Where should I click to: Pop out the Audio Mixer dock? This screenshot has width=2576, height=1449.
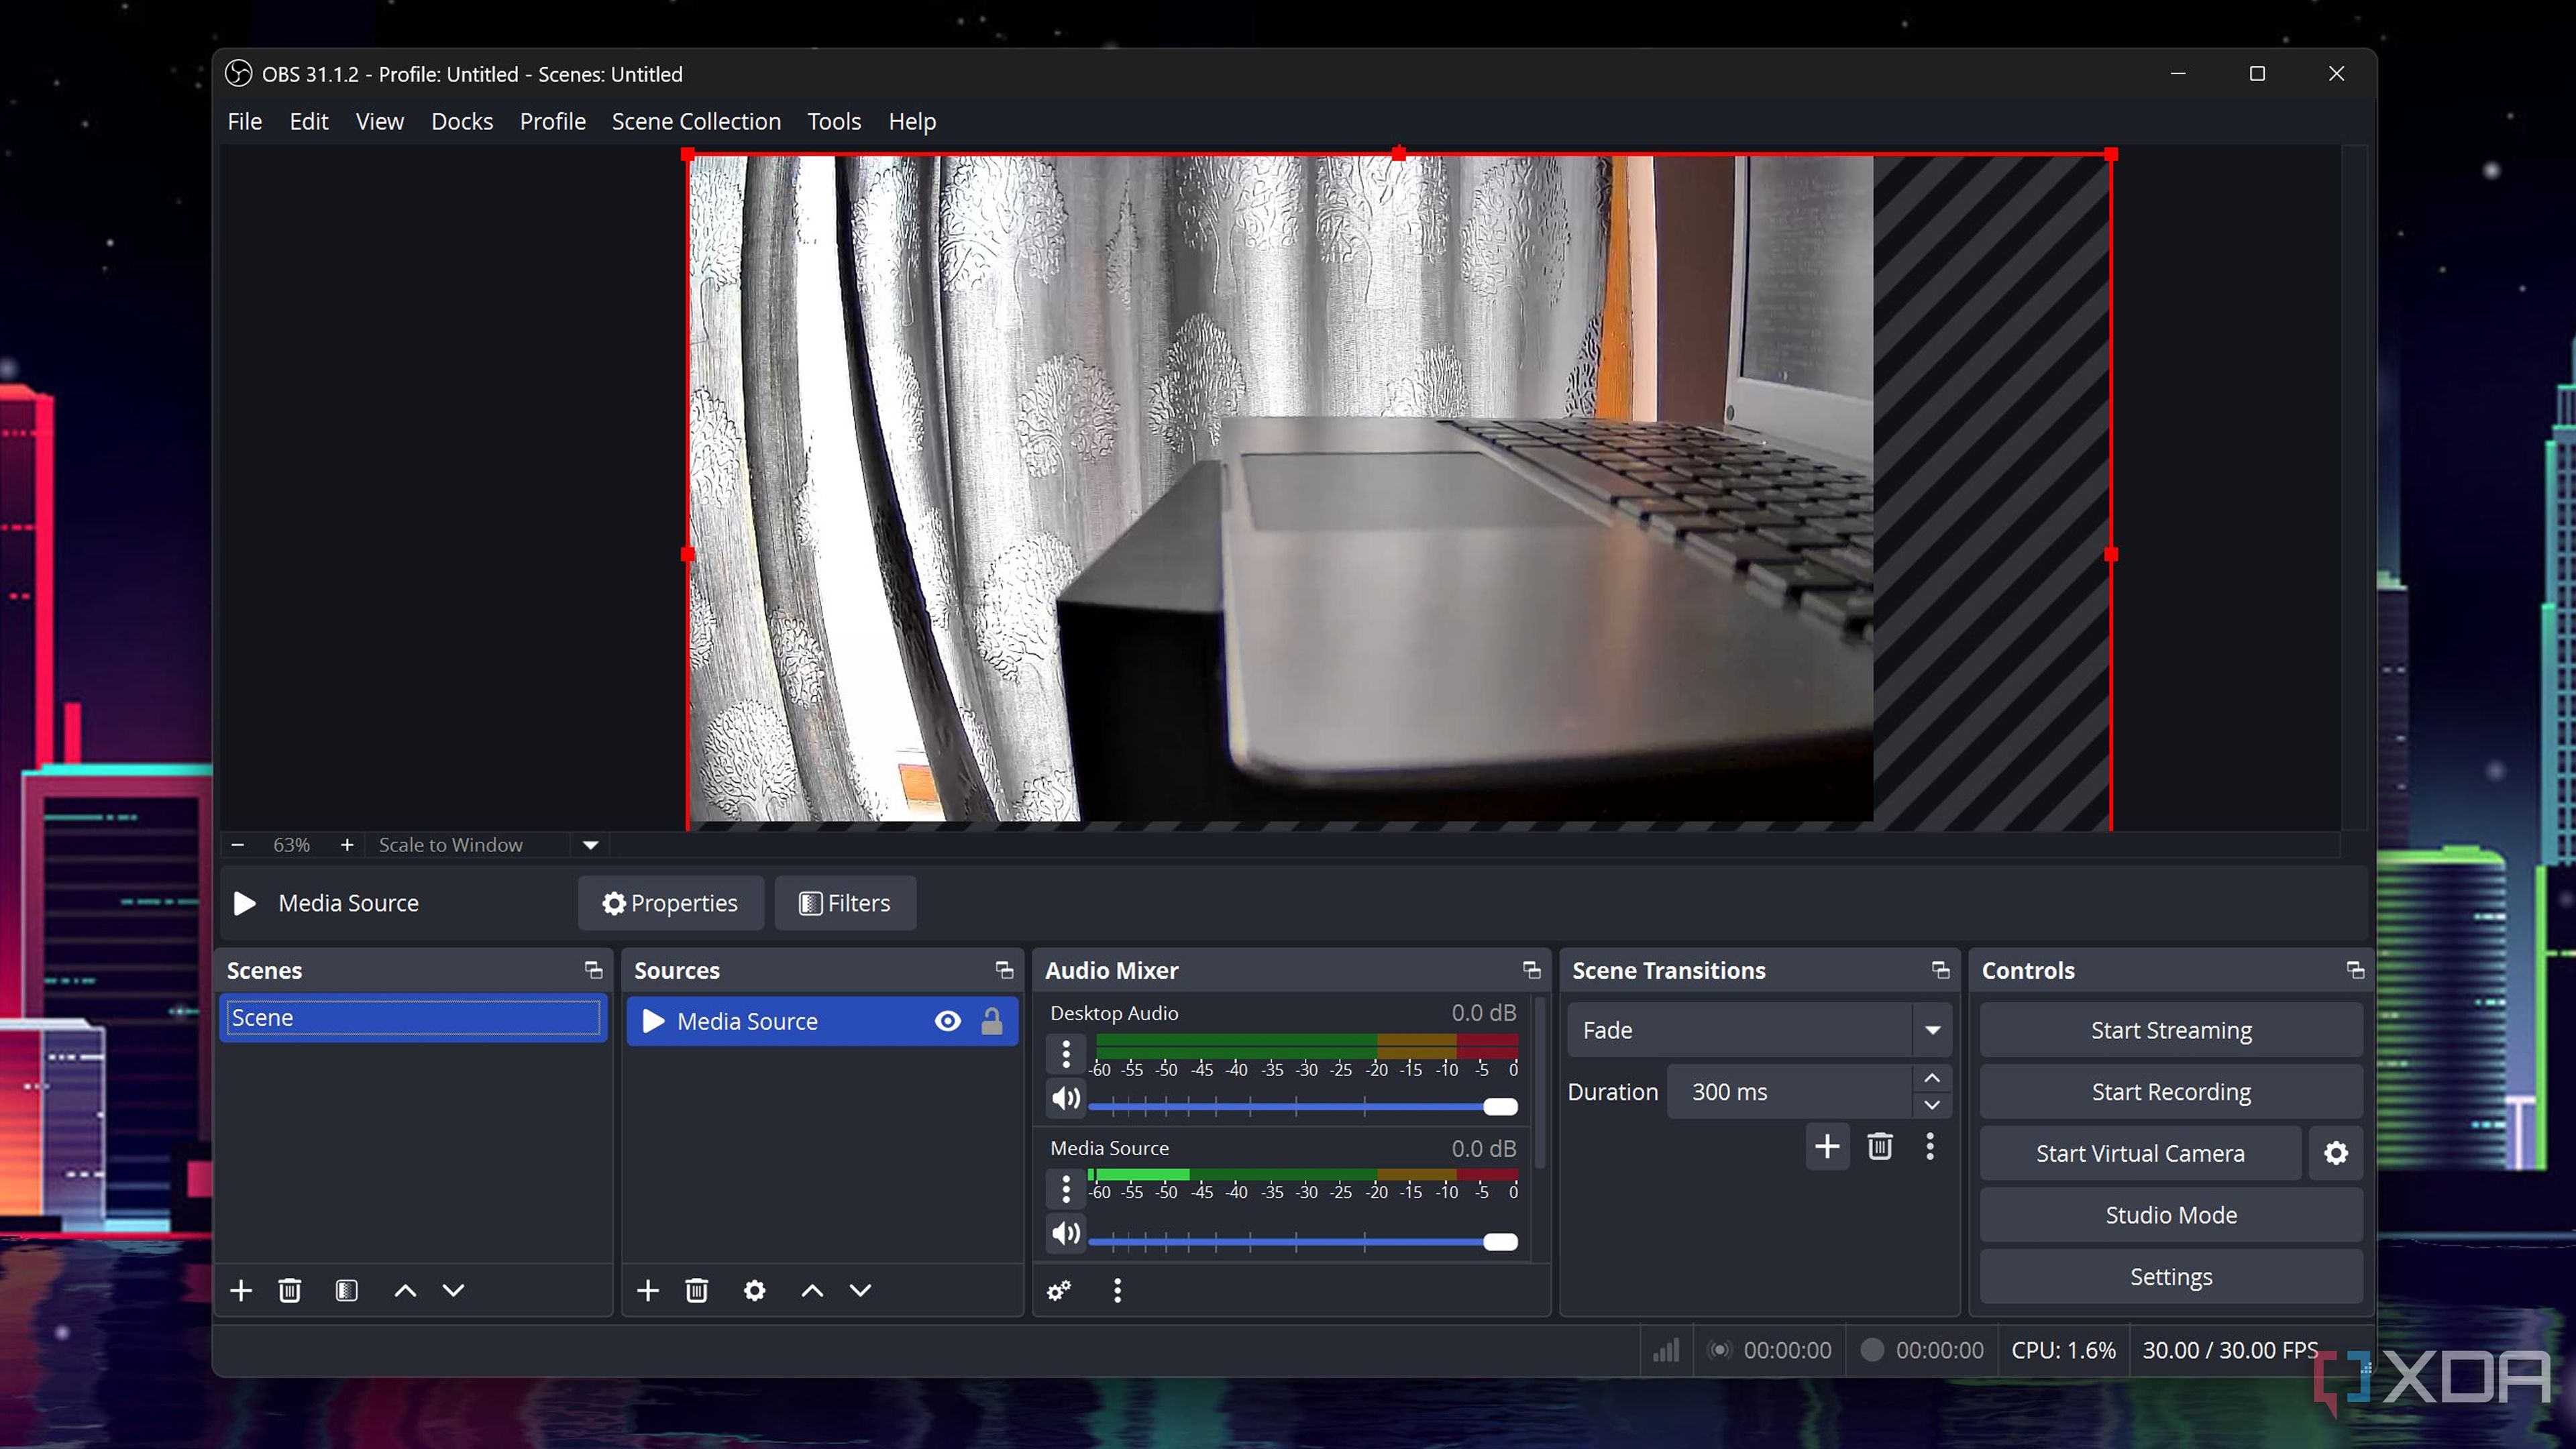[1531, 970]
